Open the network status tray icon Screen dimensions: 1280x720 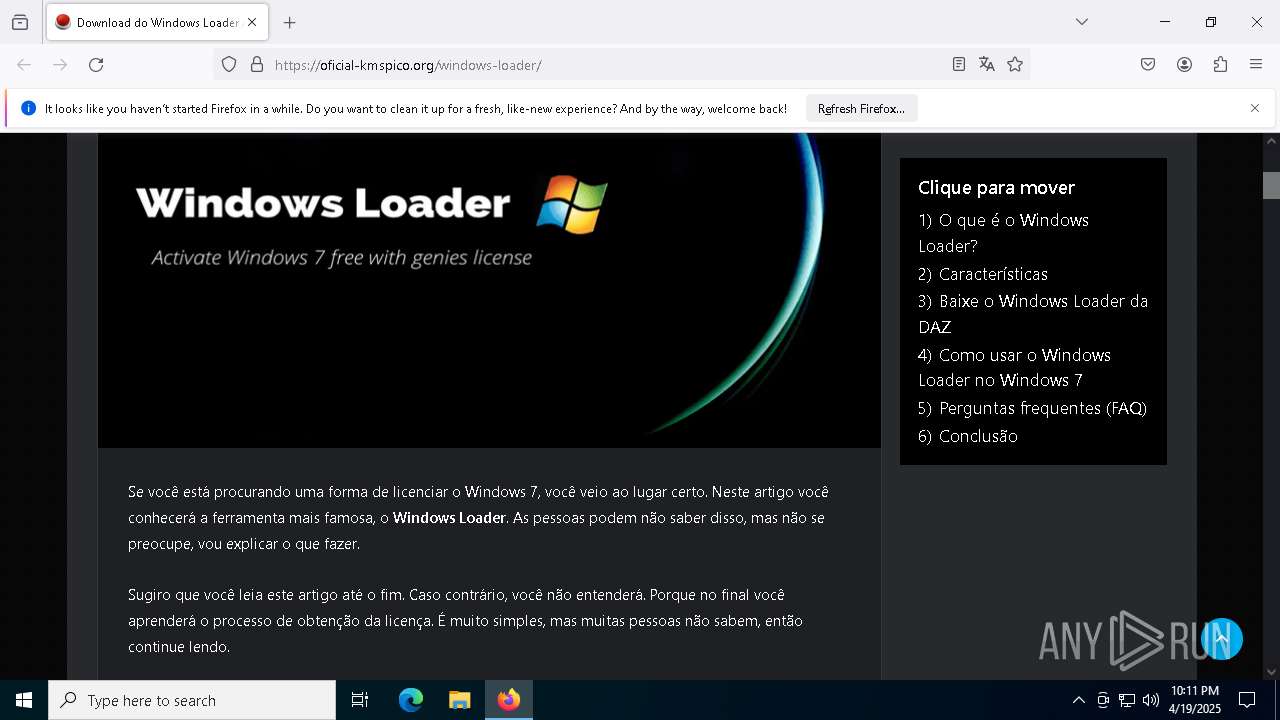1127,700
